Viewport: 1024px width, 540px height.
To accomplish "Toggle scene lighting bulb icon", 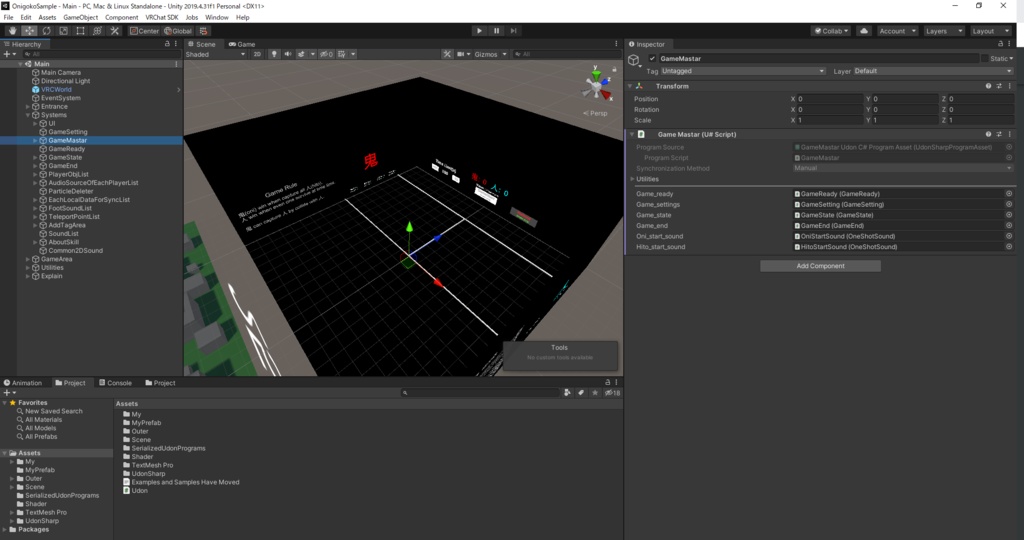I will 274,54.
